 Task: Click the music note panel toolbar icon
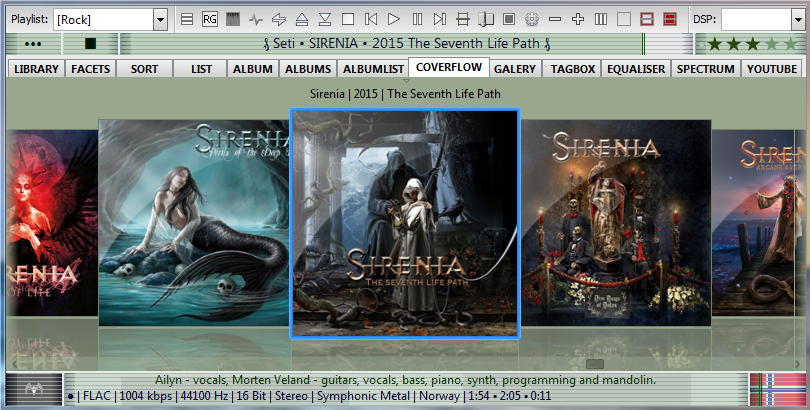click(486, 20)
